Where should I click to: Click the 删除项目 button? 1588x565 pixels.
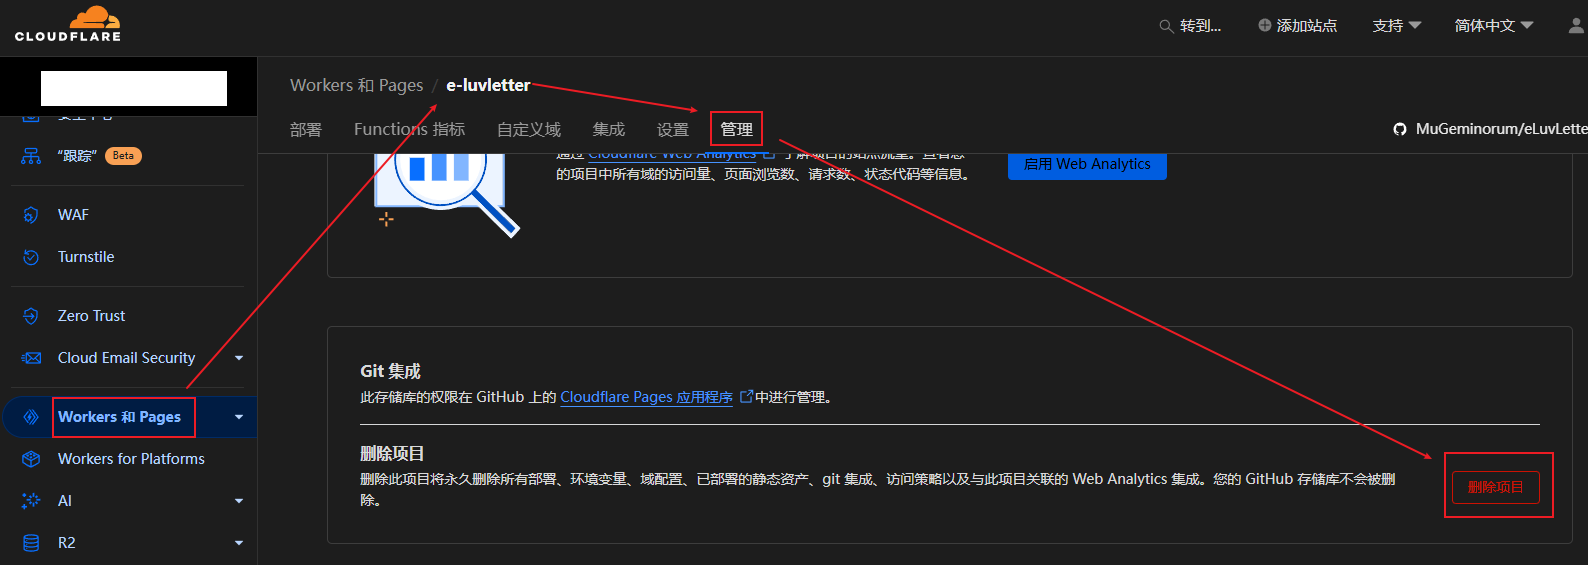[x=1496, y=487]
